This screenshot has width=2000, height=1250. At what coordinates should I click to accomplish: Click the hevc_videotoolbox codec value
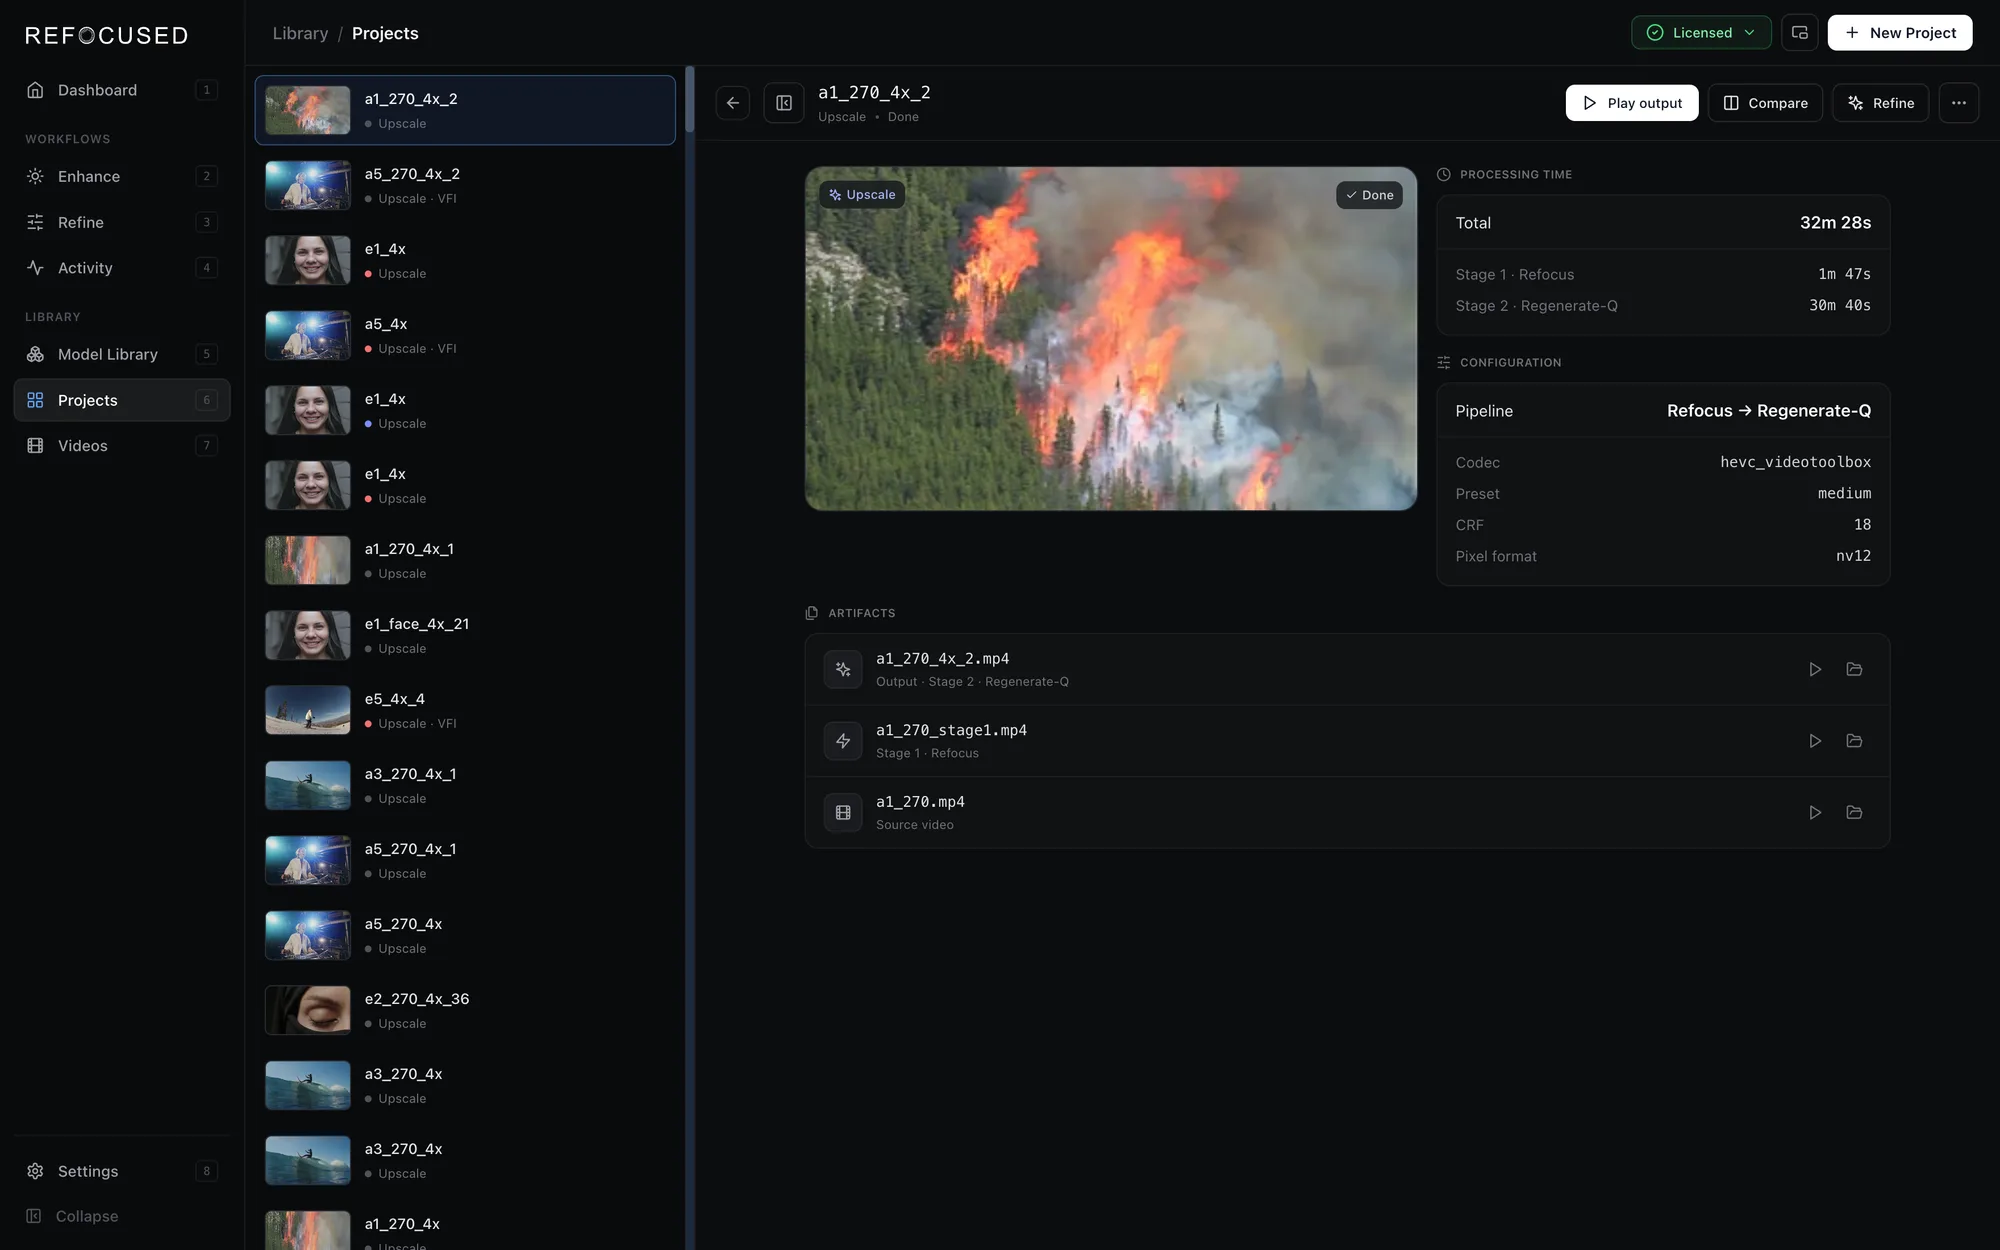point(1795,462)
